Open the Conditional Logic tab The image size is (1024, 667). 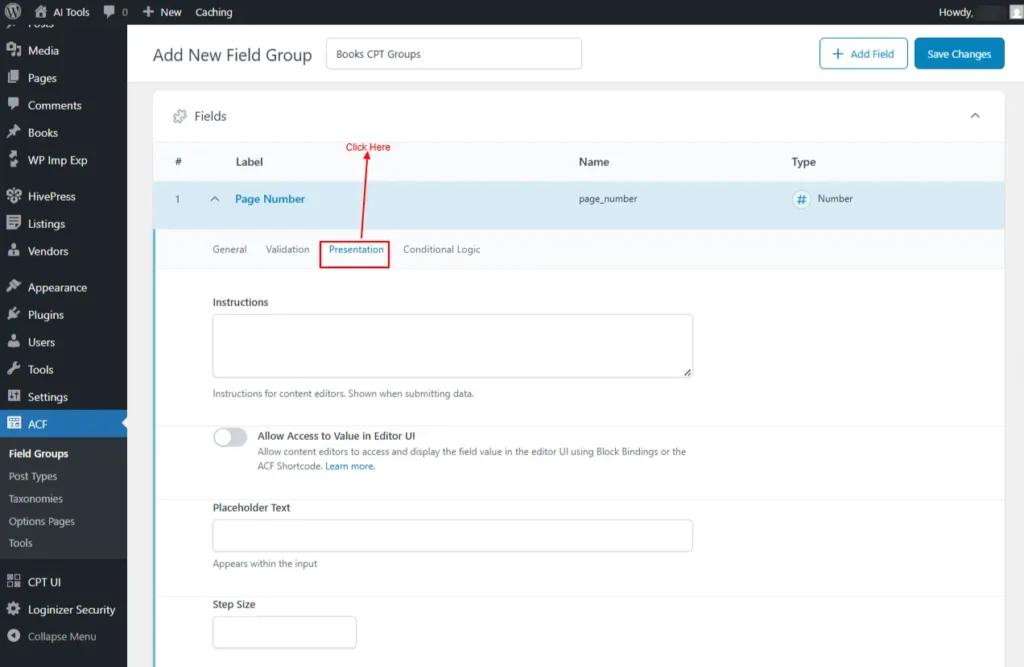tap(441, 250)
